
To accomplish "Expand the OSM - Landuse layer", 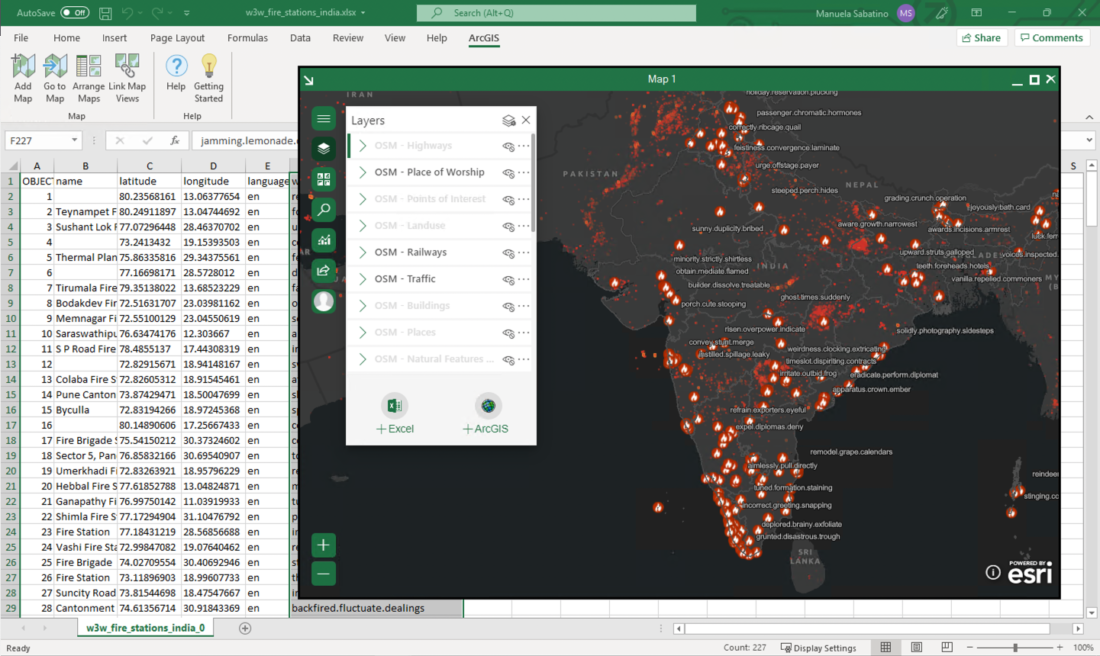I will point(363,225).
